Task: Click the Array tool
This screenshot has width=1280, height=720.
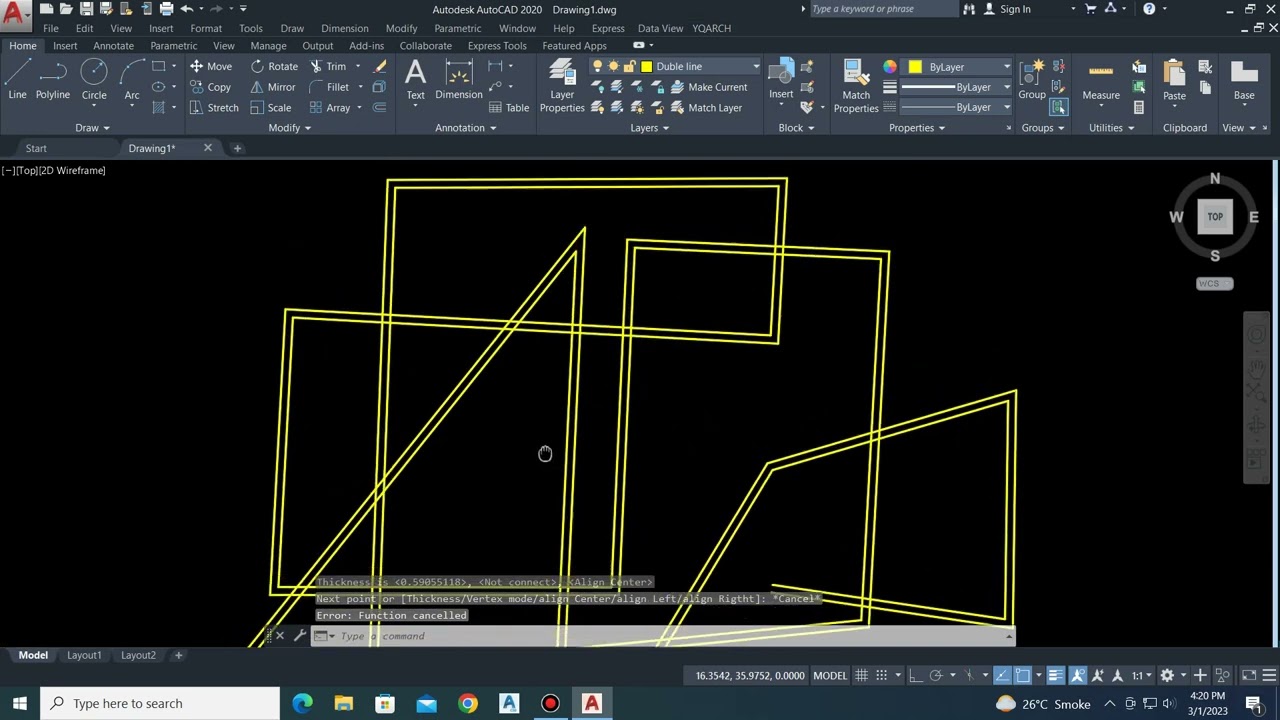Action: pyautogui.click(x=330, y=108)
